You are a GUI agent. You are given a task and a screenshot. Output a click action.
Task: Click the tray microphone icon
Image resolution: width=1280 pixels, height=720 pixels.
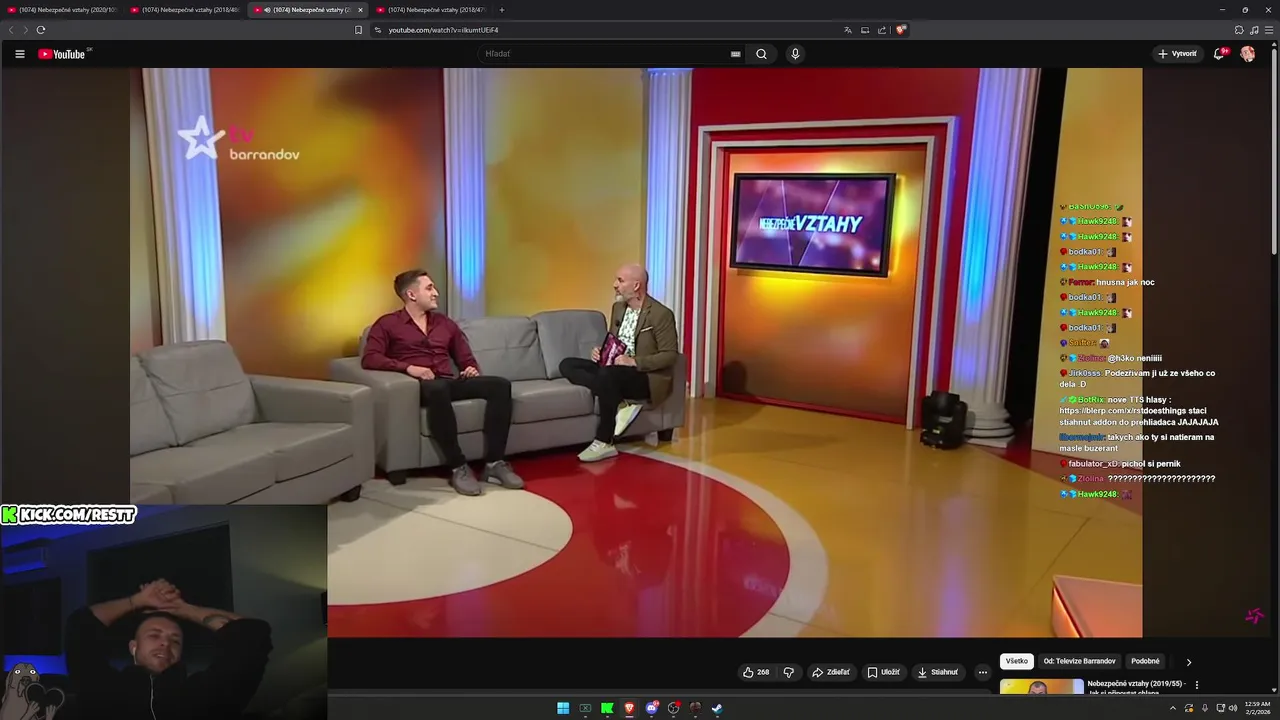tap(1205, 708)
